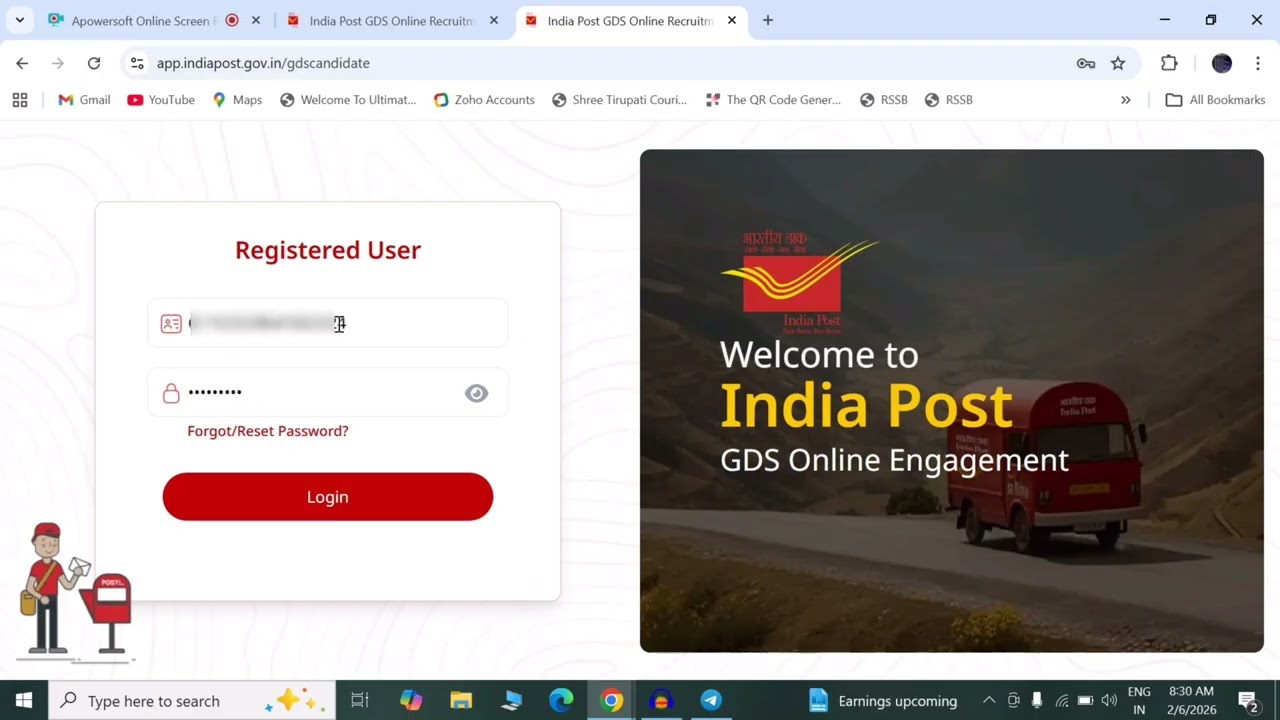Open Zoho Accounts bookmark
The image size is (1280, 720).
[x=484, y=100]
